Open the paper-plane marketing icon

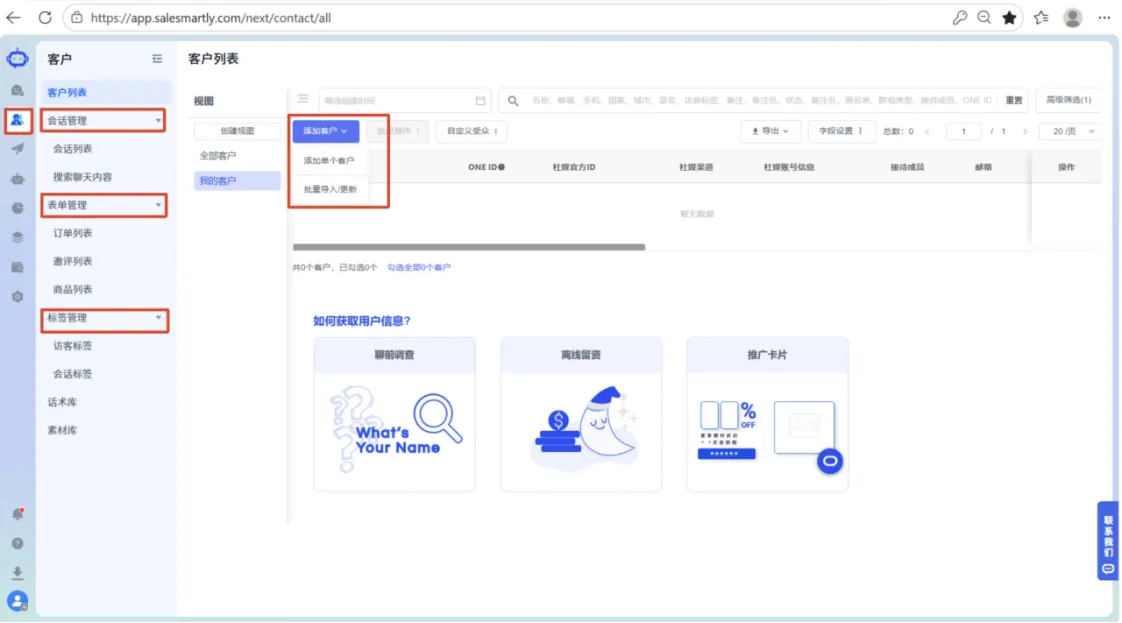(17, 149)
